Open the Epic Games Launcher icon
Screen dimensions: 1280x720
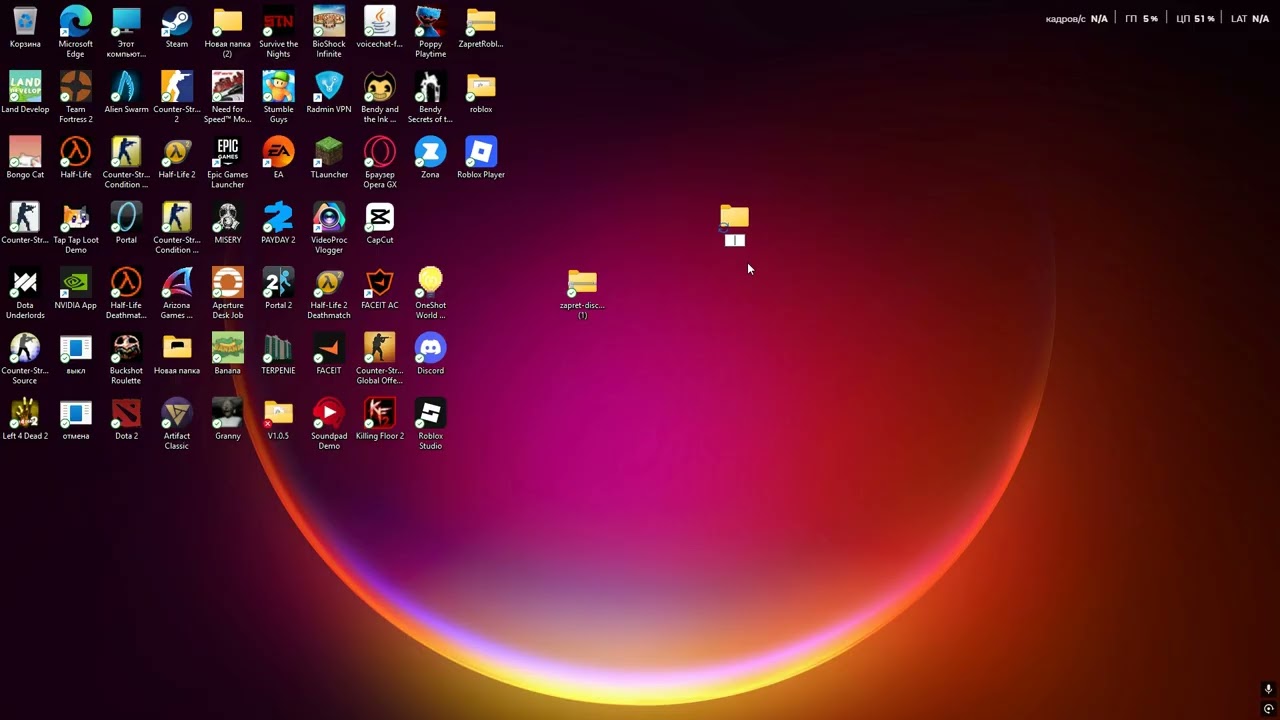[228, 152]
